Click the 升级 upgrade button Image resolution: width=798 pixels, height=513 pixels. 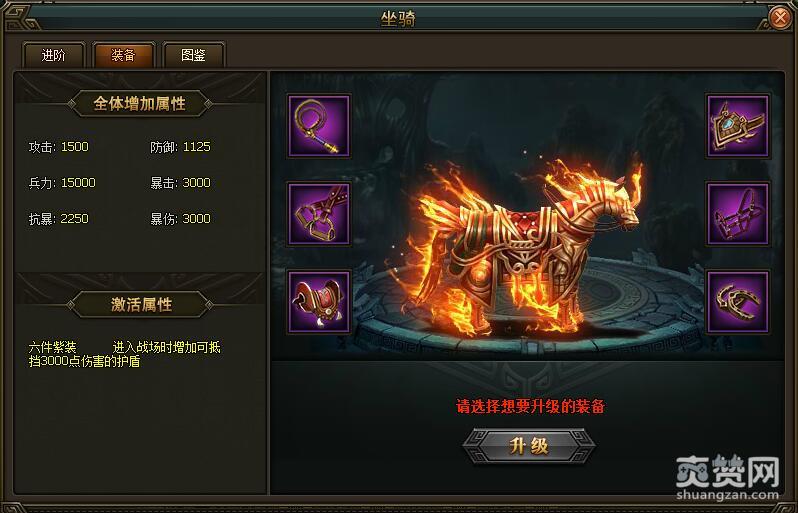[x=529, y=446]
